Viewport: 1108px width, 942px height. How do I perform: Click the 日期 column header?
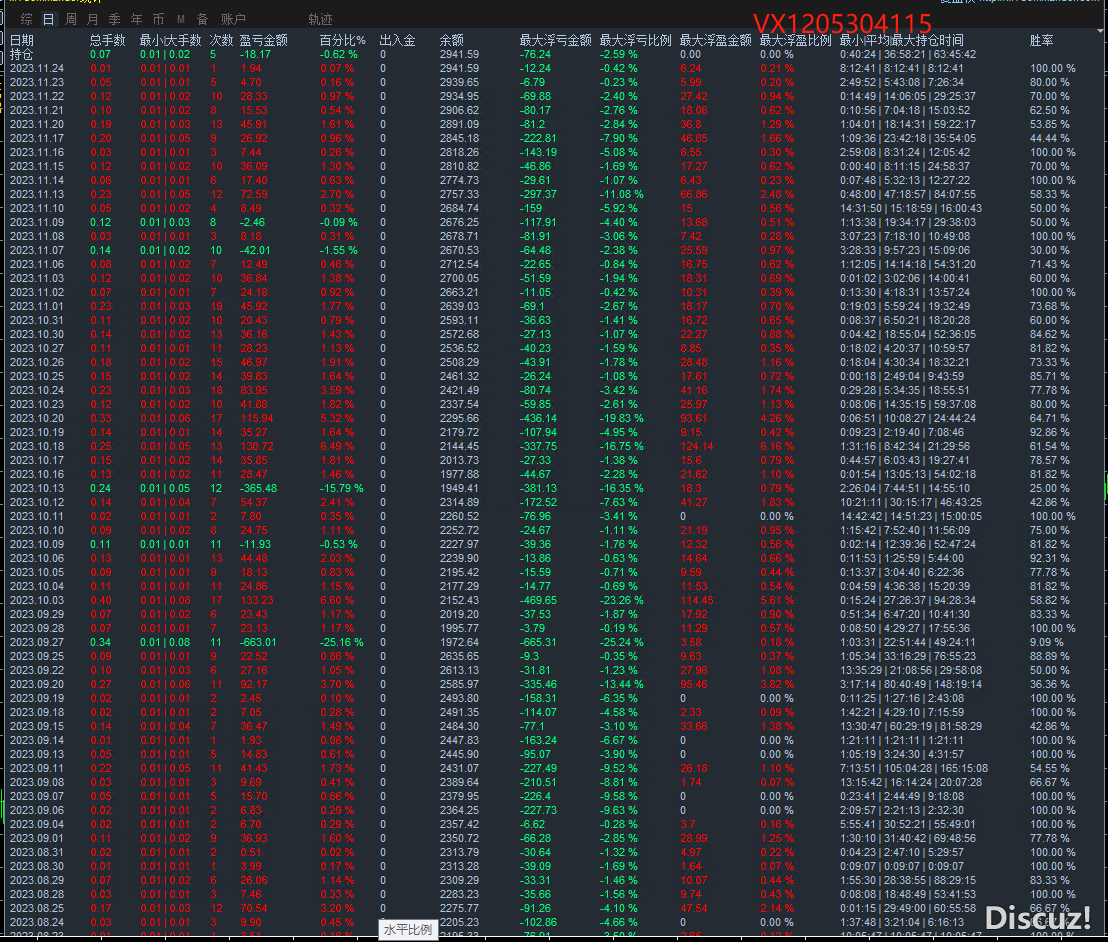(x=21, y=40)
